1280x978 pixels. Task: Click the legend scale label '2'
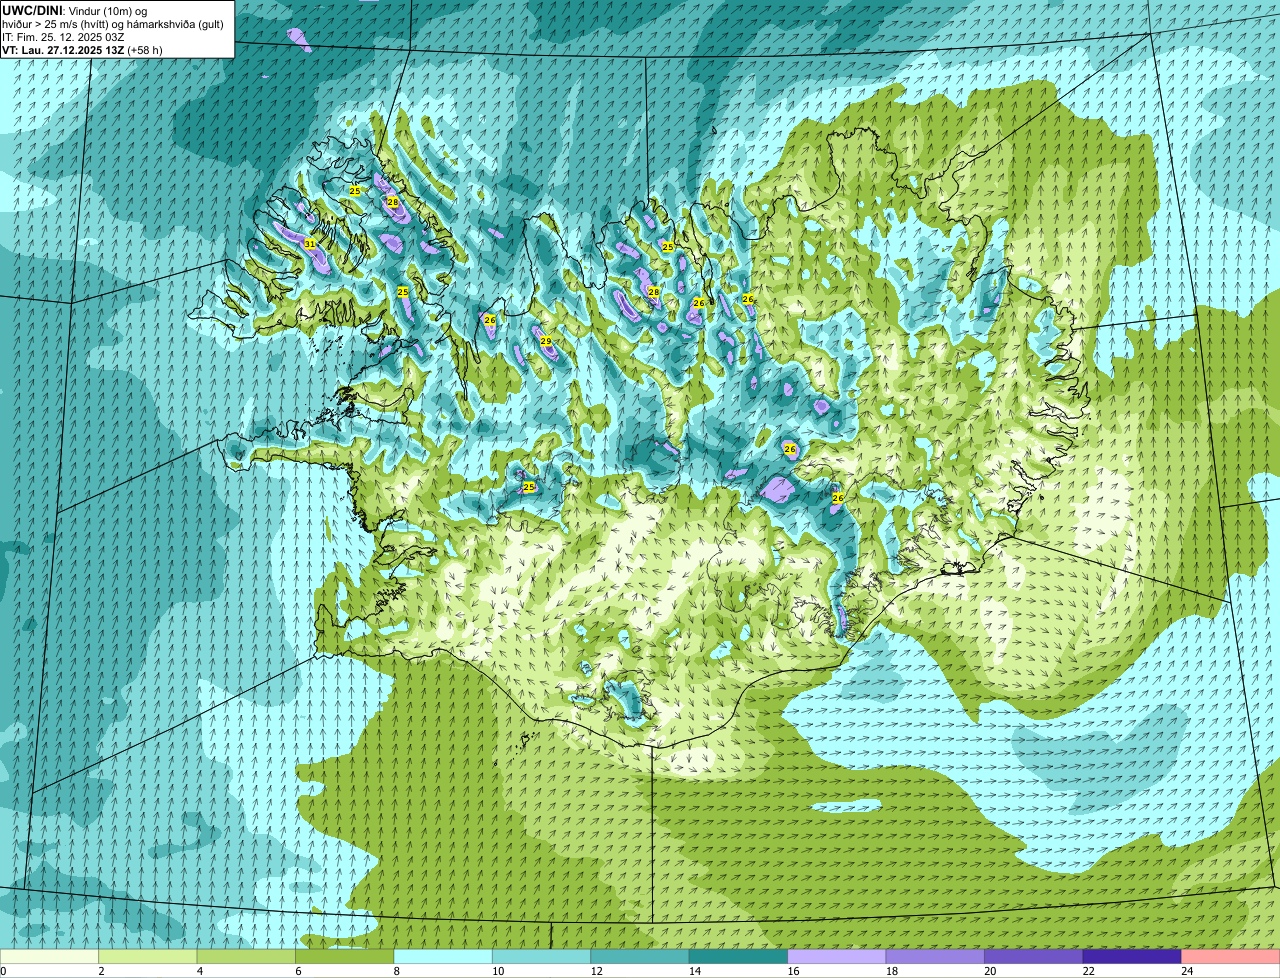point(101,970)
